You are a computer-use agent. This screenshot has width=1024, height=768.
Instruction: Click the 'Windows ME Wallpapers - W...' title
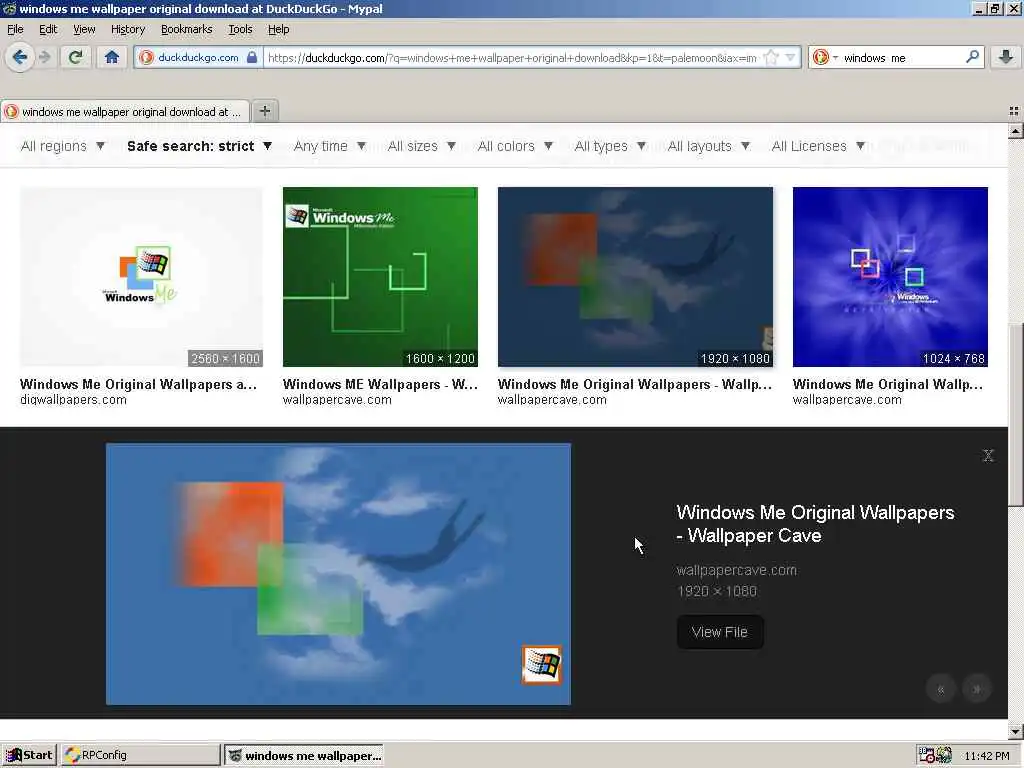click(380, 384)
